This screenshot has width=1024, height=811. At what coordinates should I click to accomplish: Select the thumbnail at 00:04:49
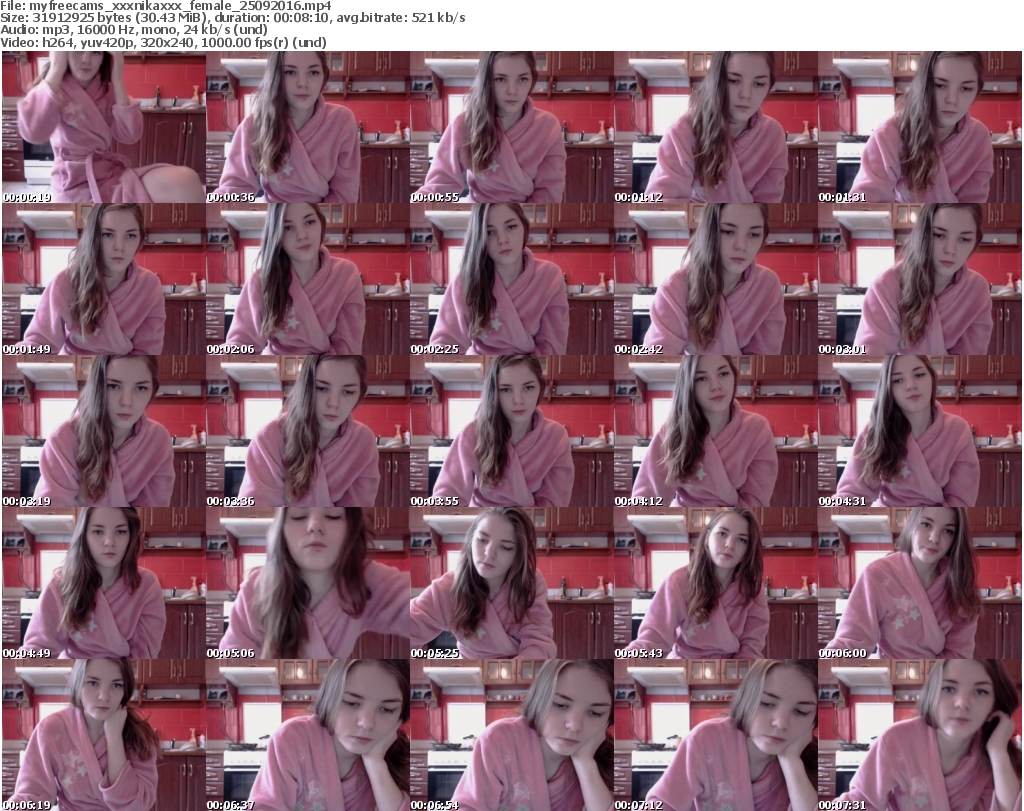coord(103,582)
